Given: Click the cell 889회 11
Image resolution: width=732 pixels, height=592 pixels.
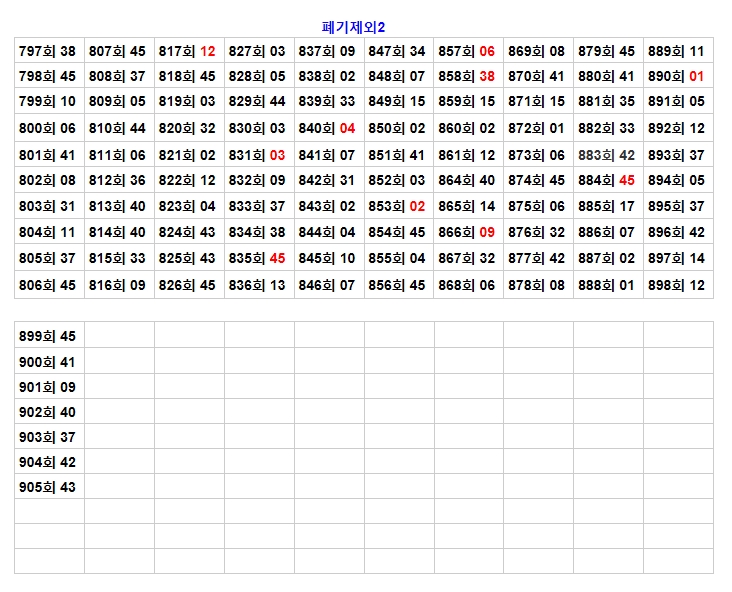Looking at the screenshot, I should [677, 51].
